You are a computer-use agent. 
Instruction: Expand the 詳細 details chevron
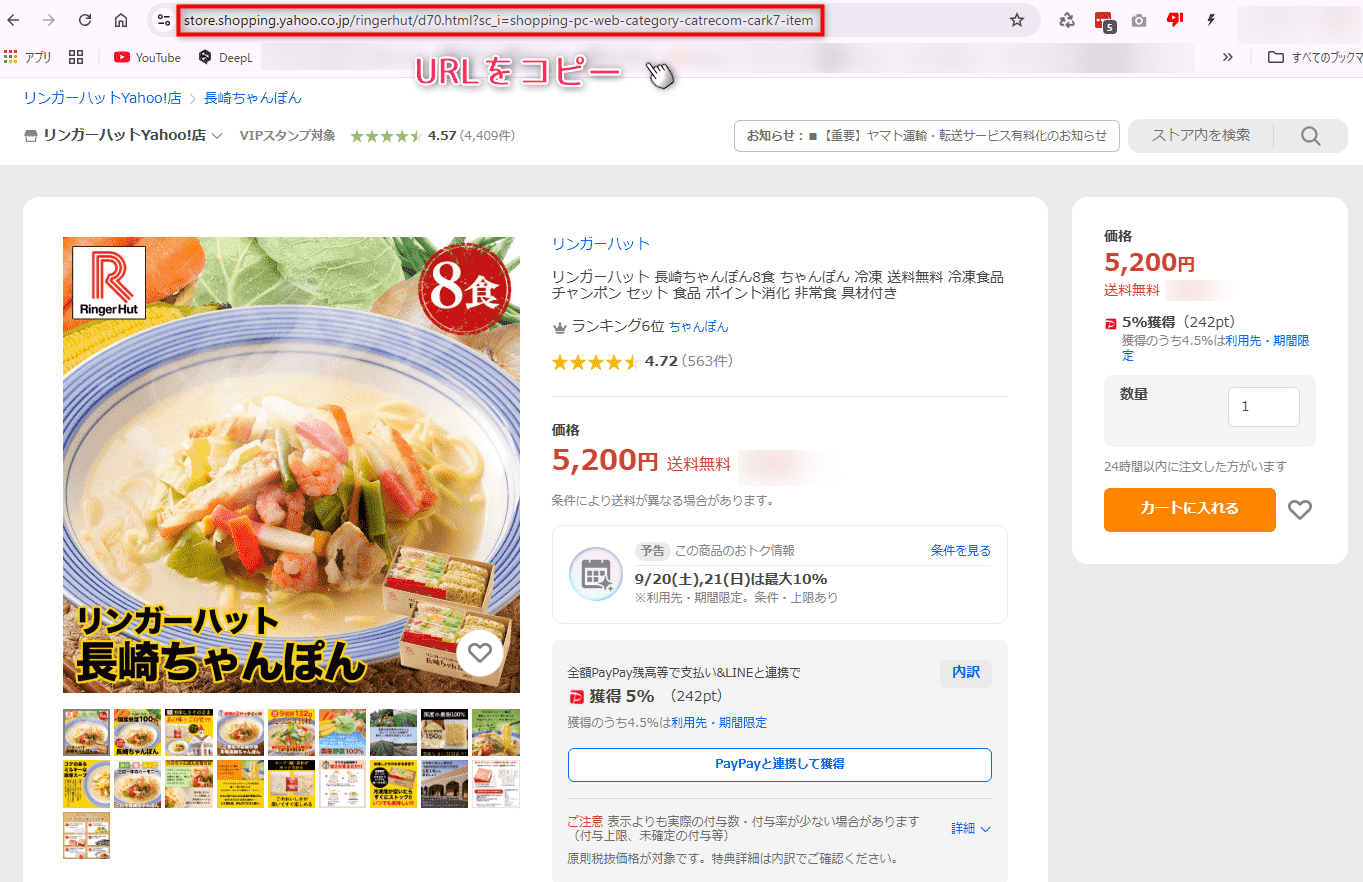pos(985,829)
